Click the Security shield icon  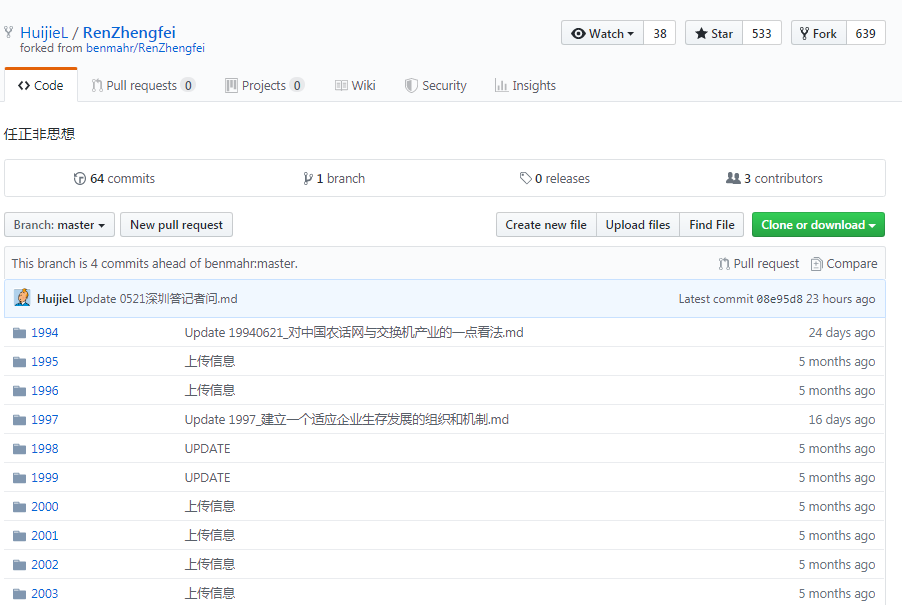(411, 86)
